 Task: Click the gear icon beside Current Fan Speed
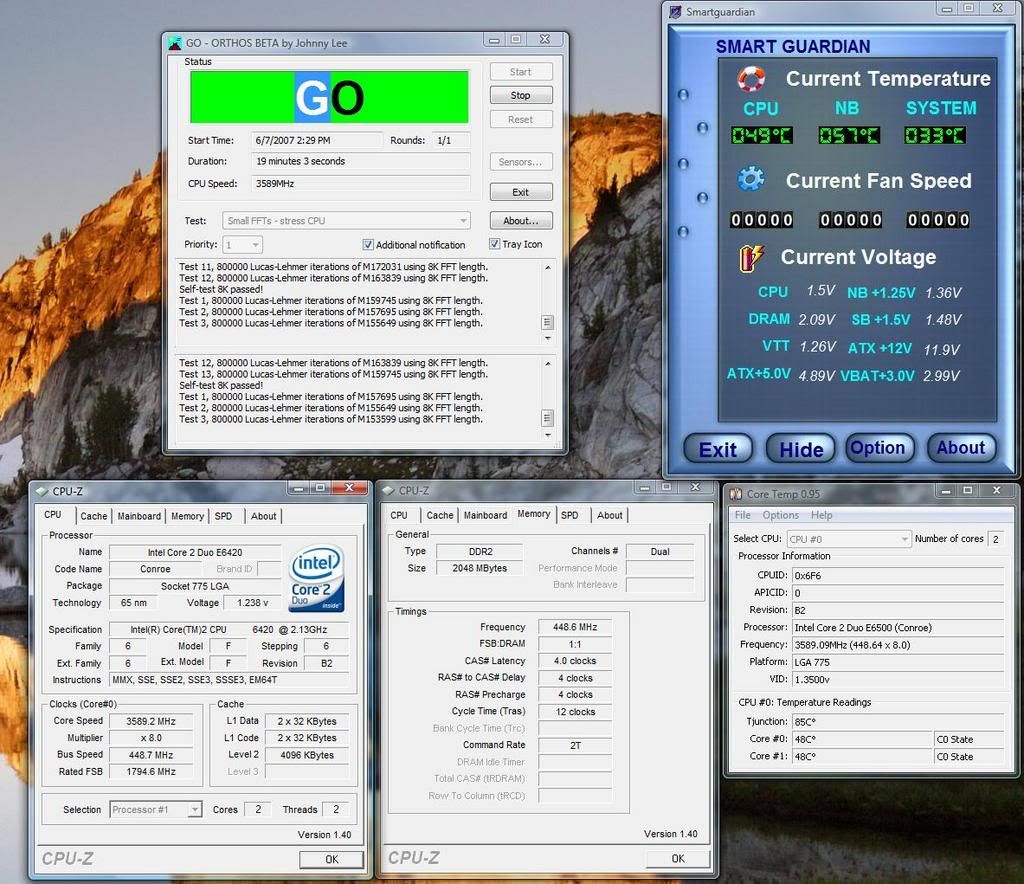tap(751, 180)
